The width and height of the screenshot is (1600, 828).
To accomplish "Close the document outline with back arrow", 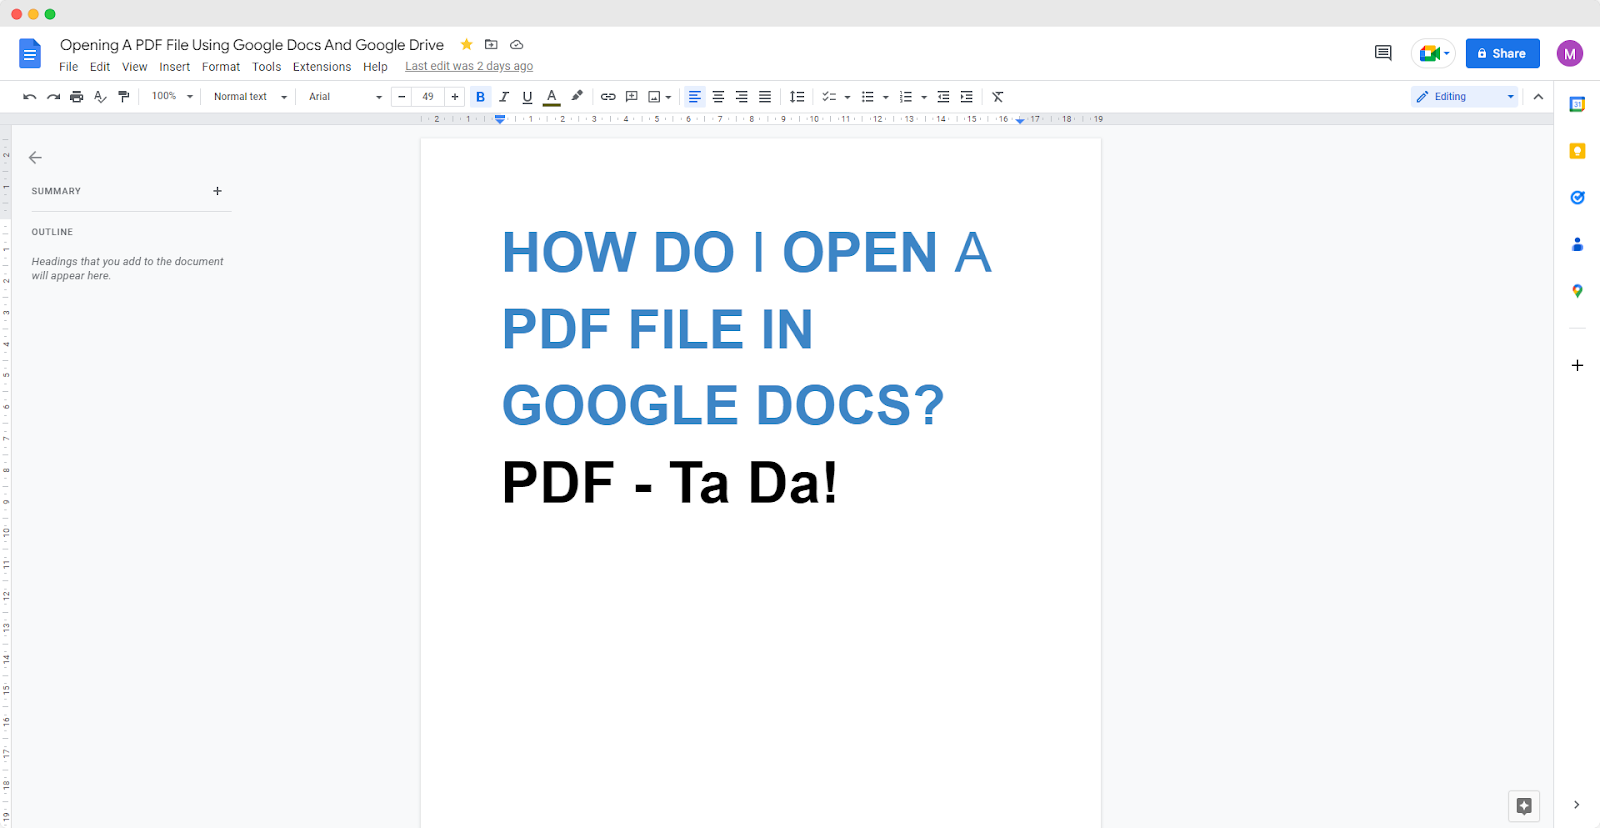I will coord(35,157).
